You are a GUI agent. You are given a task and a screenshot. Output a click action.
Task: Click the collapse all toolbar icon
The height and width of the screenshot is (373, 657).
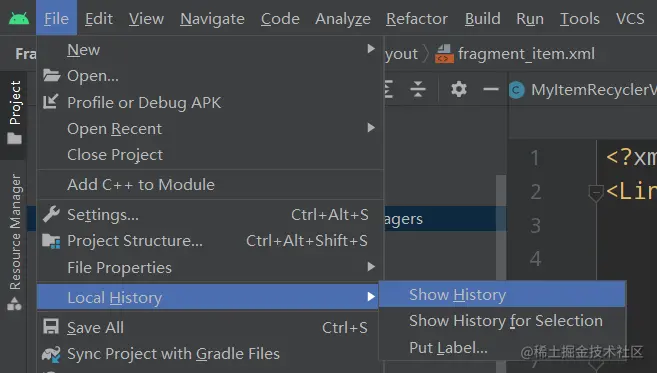pos(418,89)
